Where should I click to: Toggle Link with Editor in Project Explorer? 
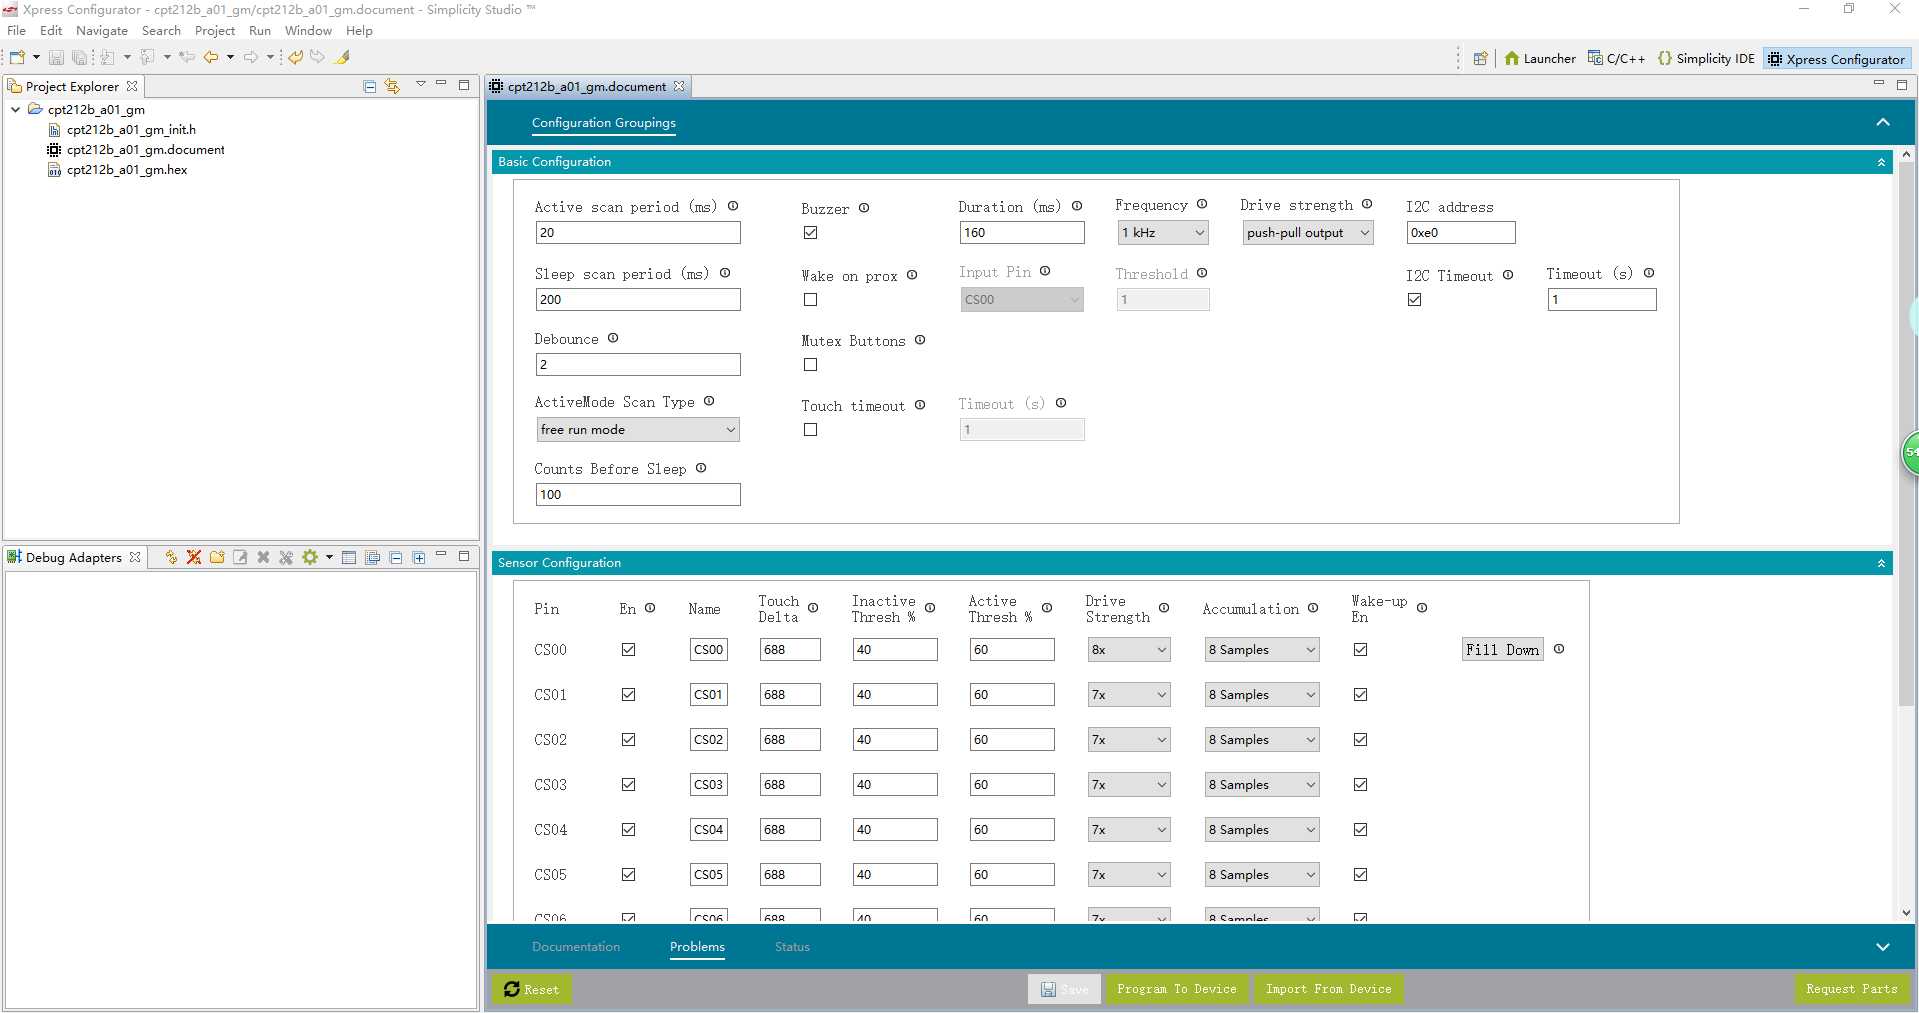coord(392,86)
